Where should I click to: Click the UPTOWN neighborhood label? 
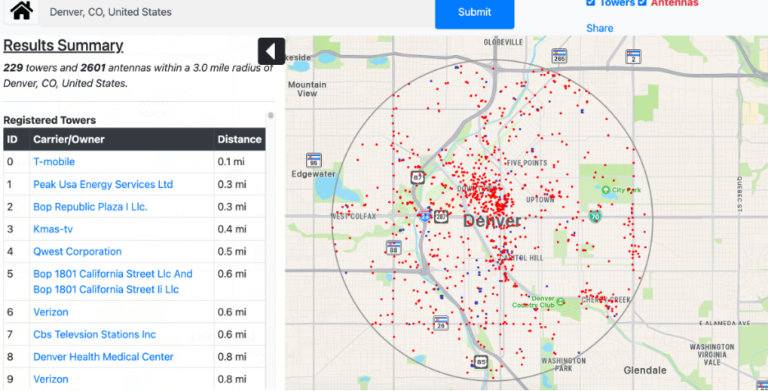540,200
